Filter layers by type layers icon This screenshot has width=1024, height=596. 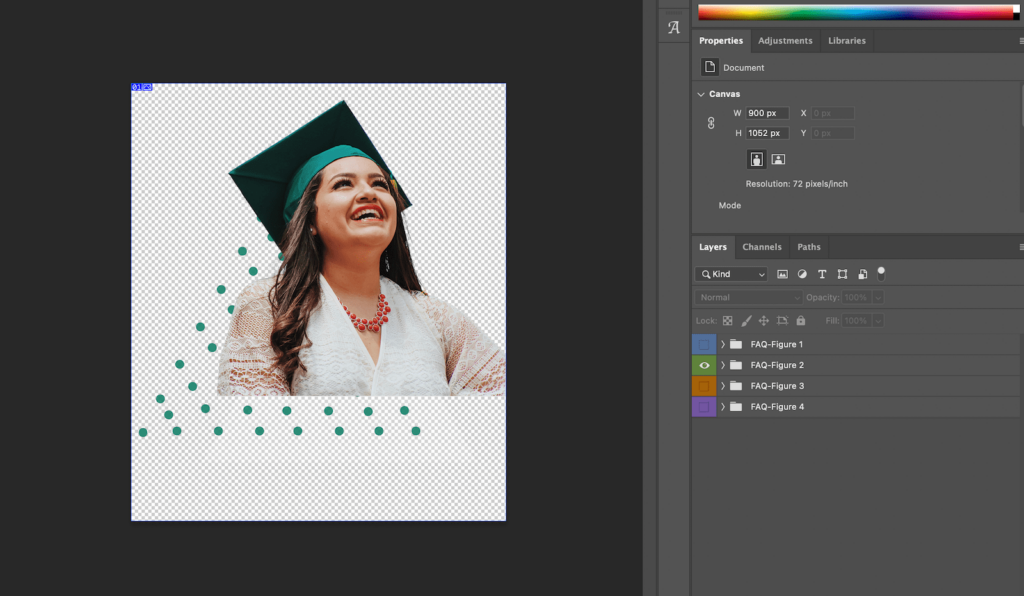822,274
